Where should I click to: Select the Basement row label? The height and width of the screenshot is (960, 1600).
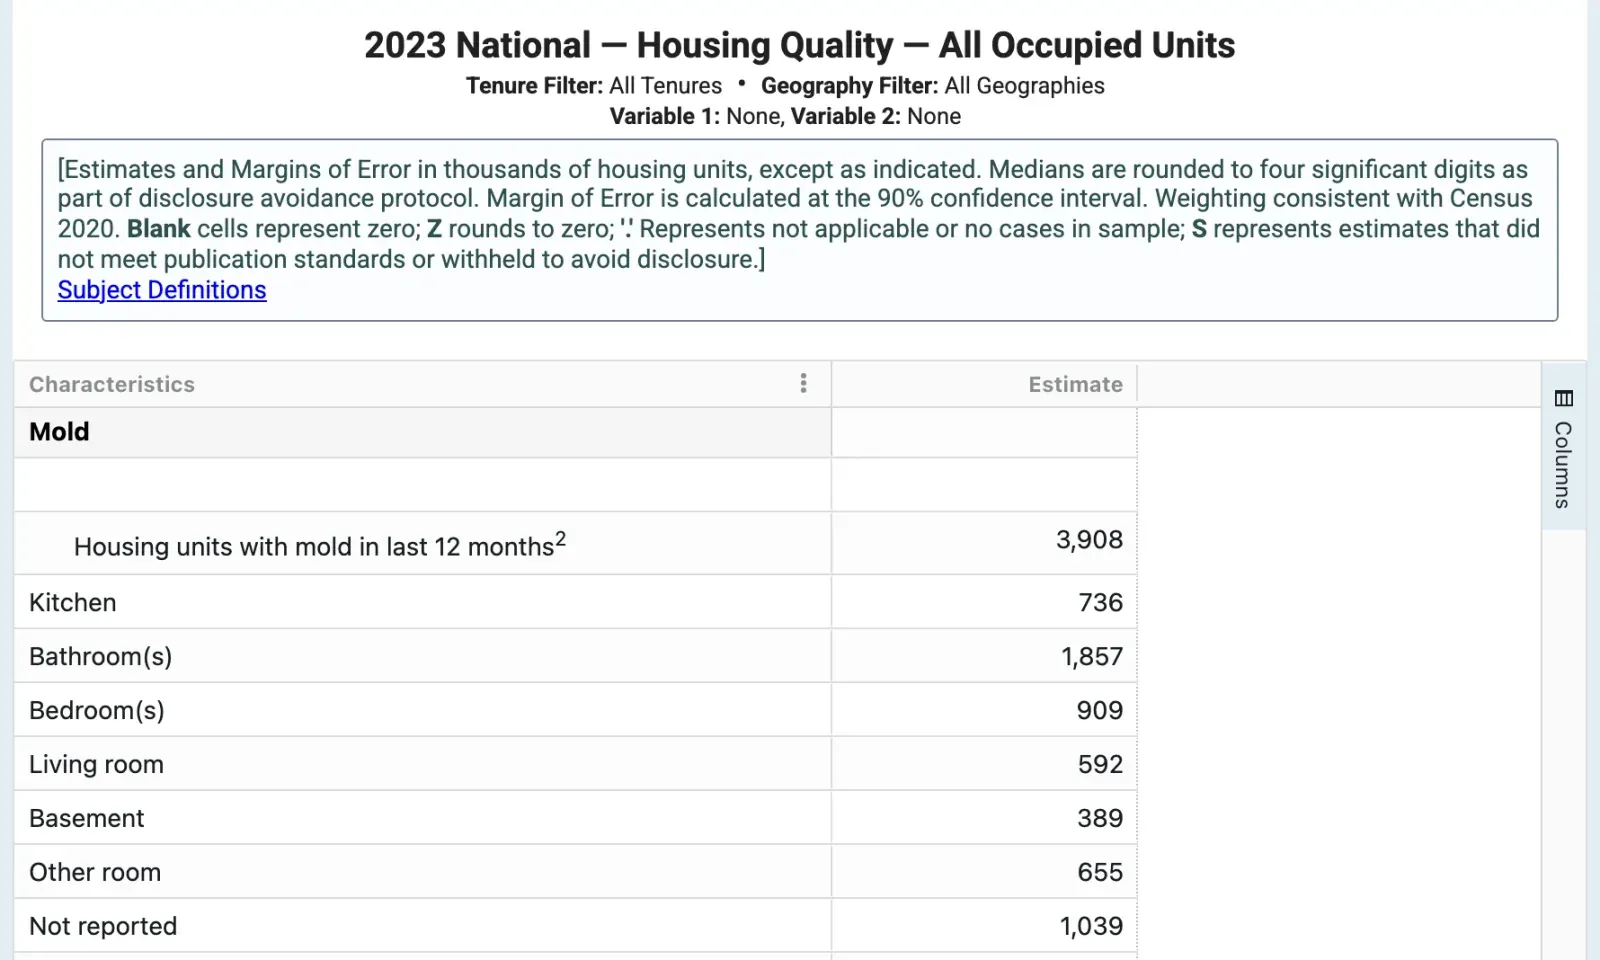pos(87,819)
